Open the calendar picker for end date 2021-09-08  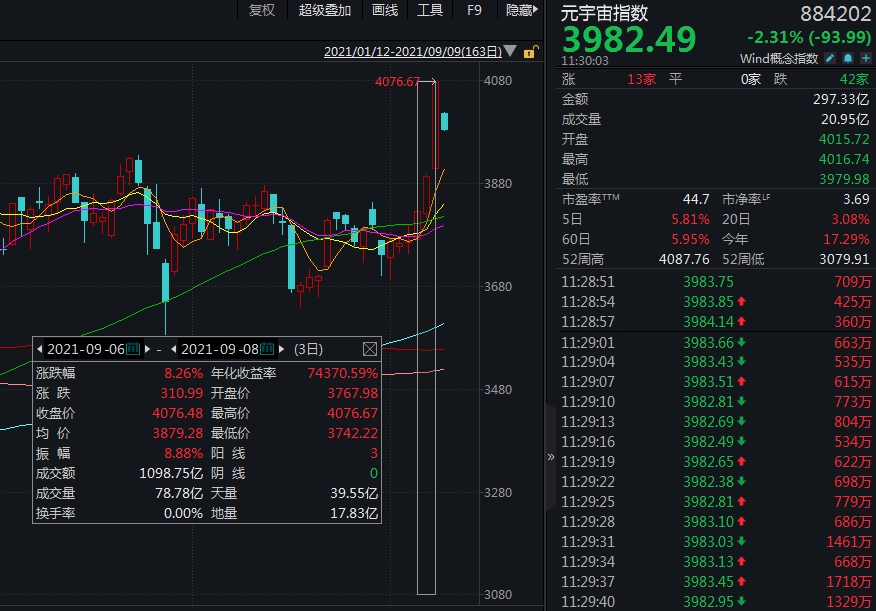[x=267, y=349]
